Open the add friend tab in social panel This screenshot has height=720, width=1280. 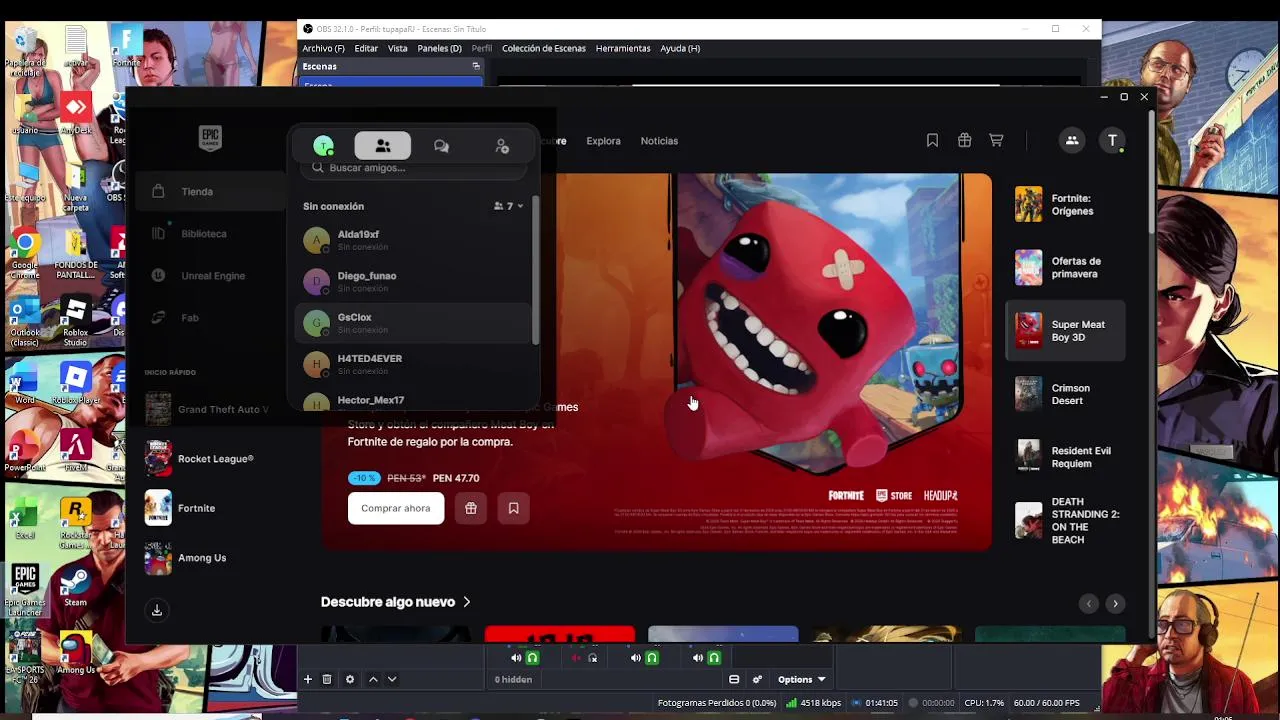pyautogui.click(x=502, y=146)
